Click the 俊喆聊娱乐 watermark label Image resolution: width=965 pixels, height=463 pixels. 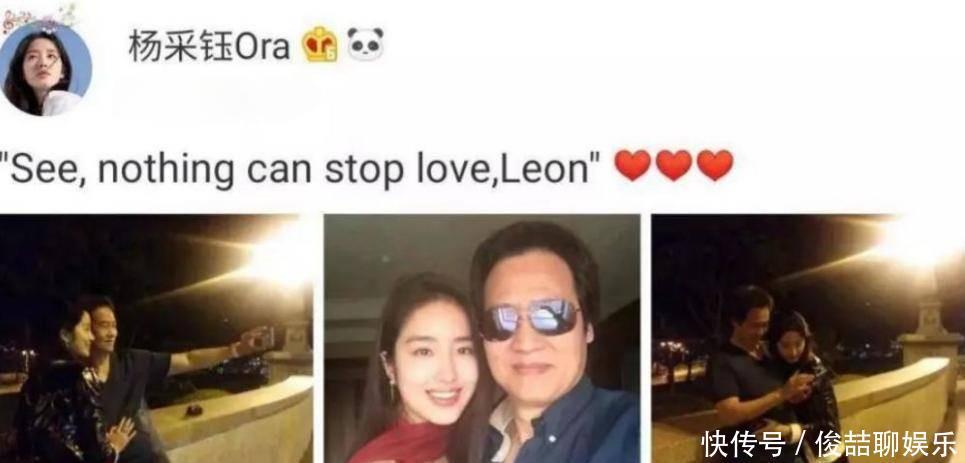[x=886, y=445]
